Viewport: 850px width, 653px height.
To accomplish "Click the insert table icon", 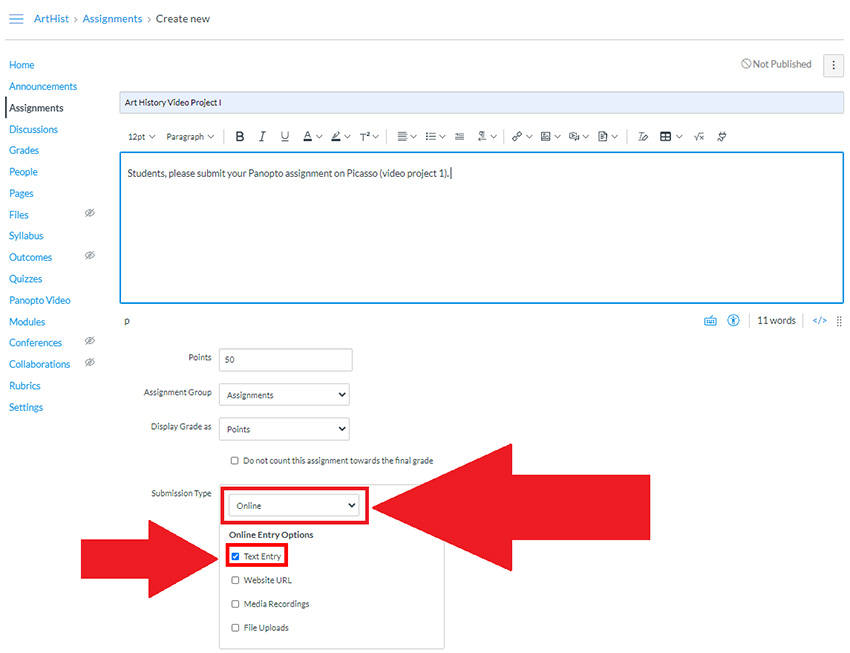I will click(x=666, y=137).
